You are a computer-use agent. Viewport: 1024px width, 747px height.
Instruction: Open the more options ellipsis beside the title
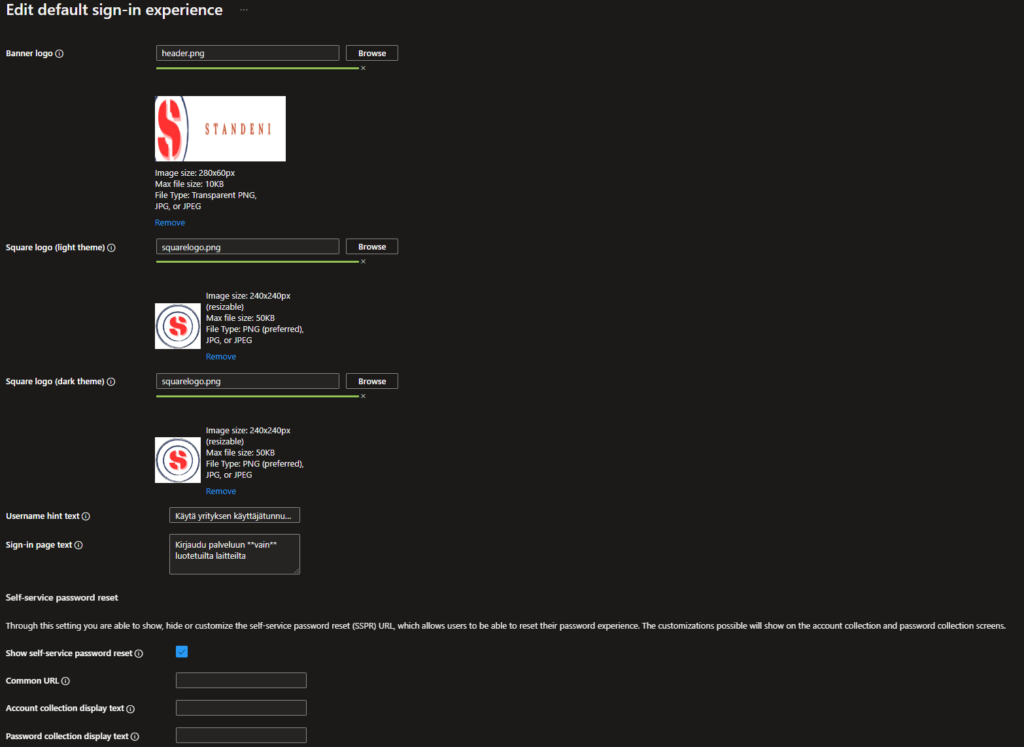(x=244, y=10)
